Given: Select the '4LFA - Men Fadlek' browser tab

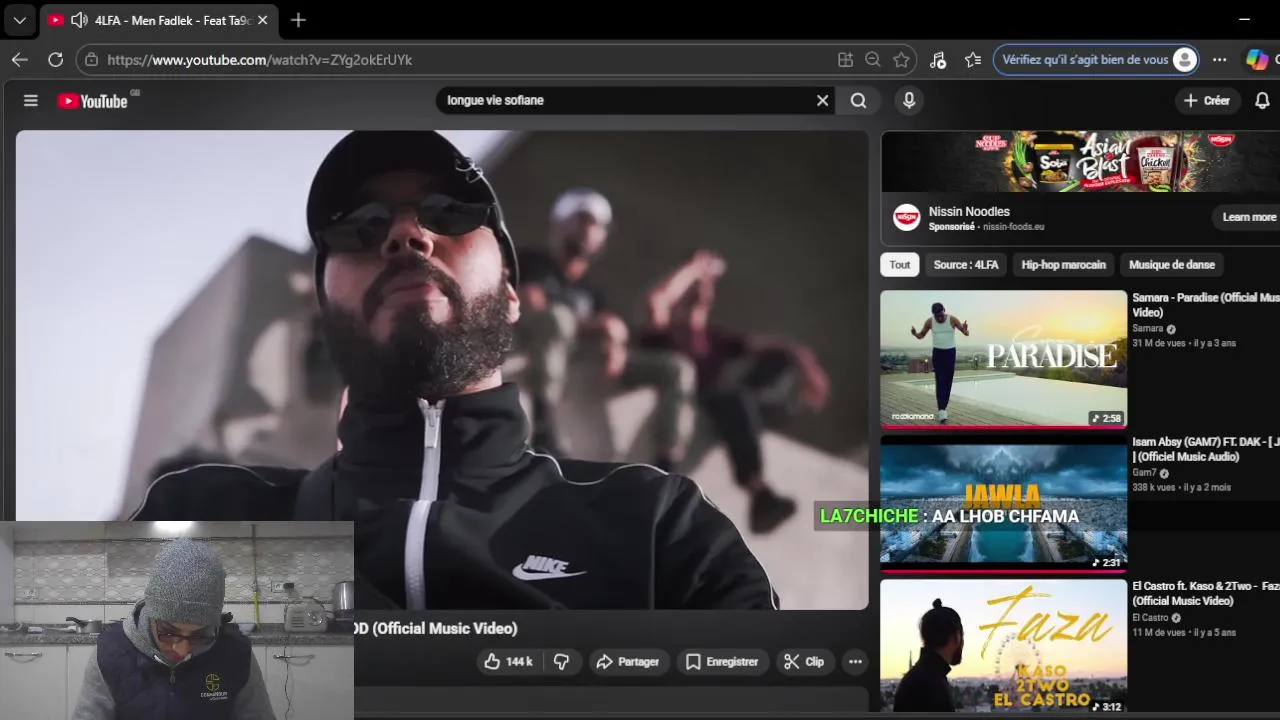Looking at the screenshot, I should 159,20.
